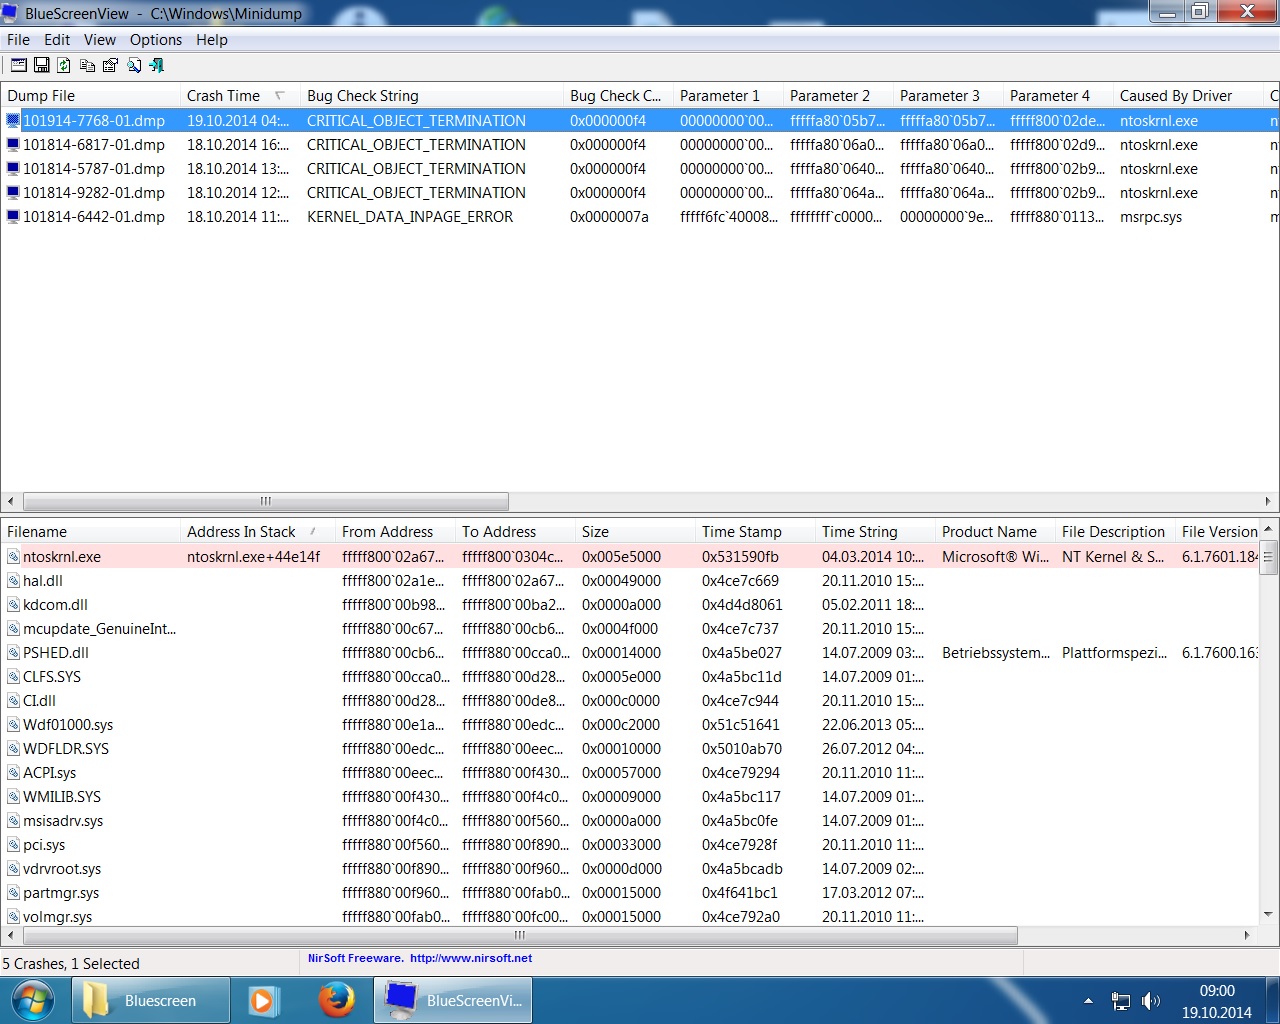Open Properties via the toolbar icon
1280x1024 pixels.
coord(110,65)
